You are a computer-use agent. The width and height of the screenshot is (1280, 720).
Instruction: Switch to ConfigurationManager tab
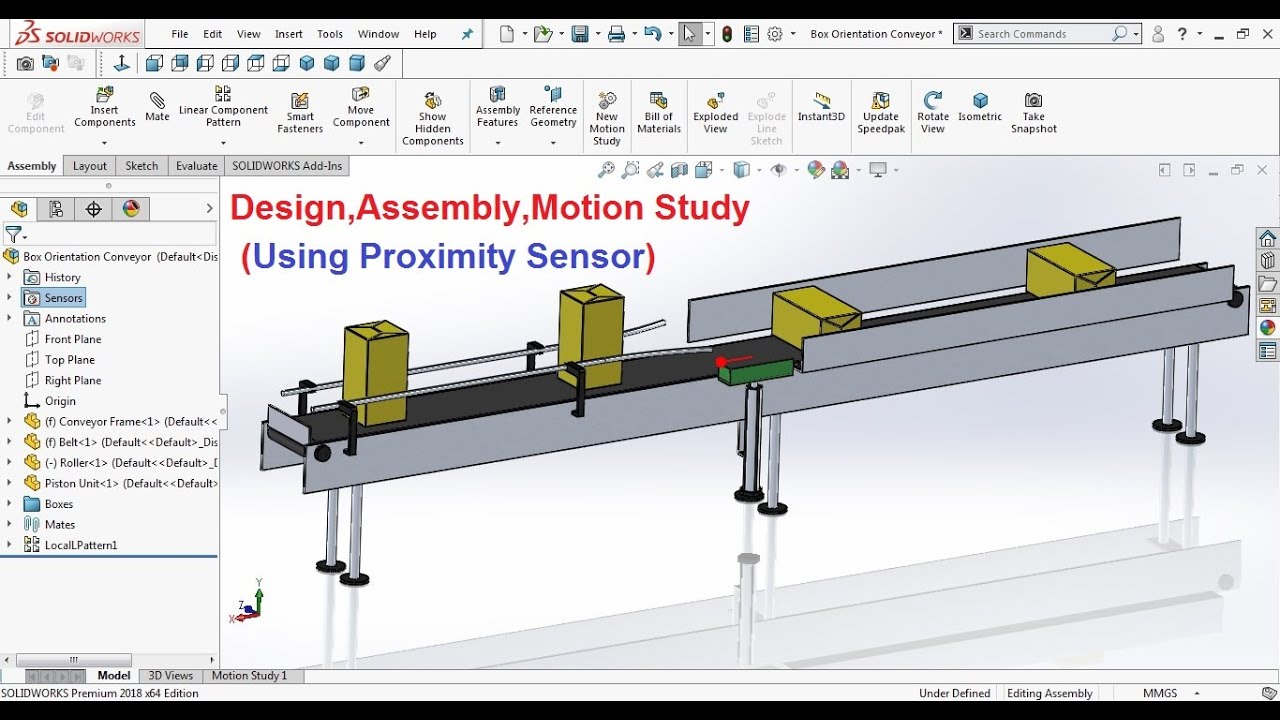click(56, 208)
